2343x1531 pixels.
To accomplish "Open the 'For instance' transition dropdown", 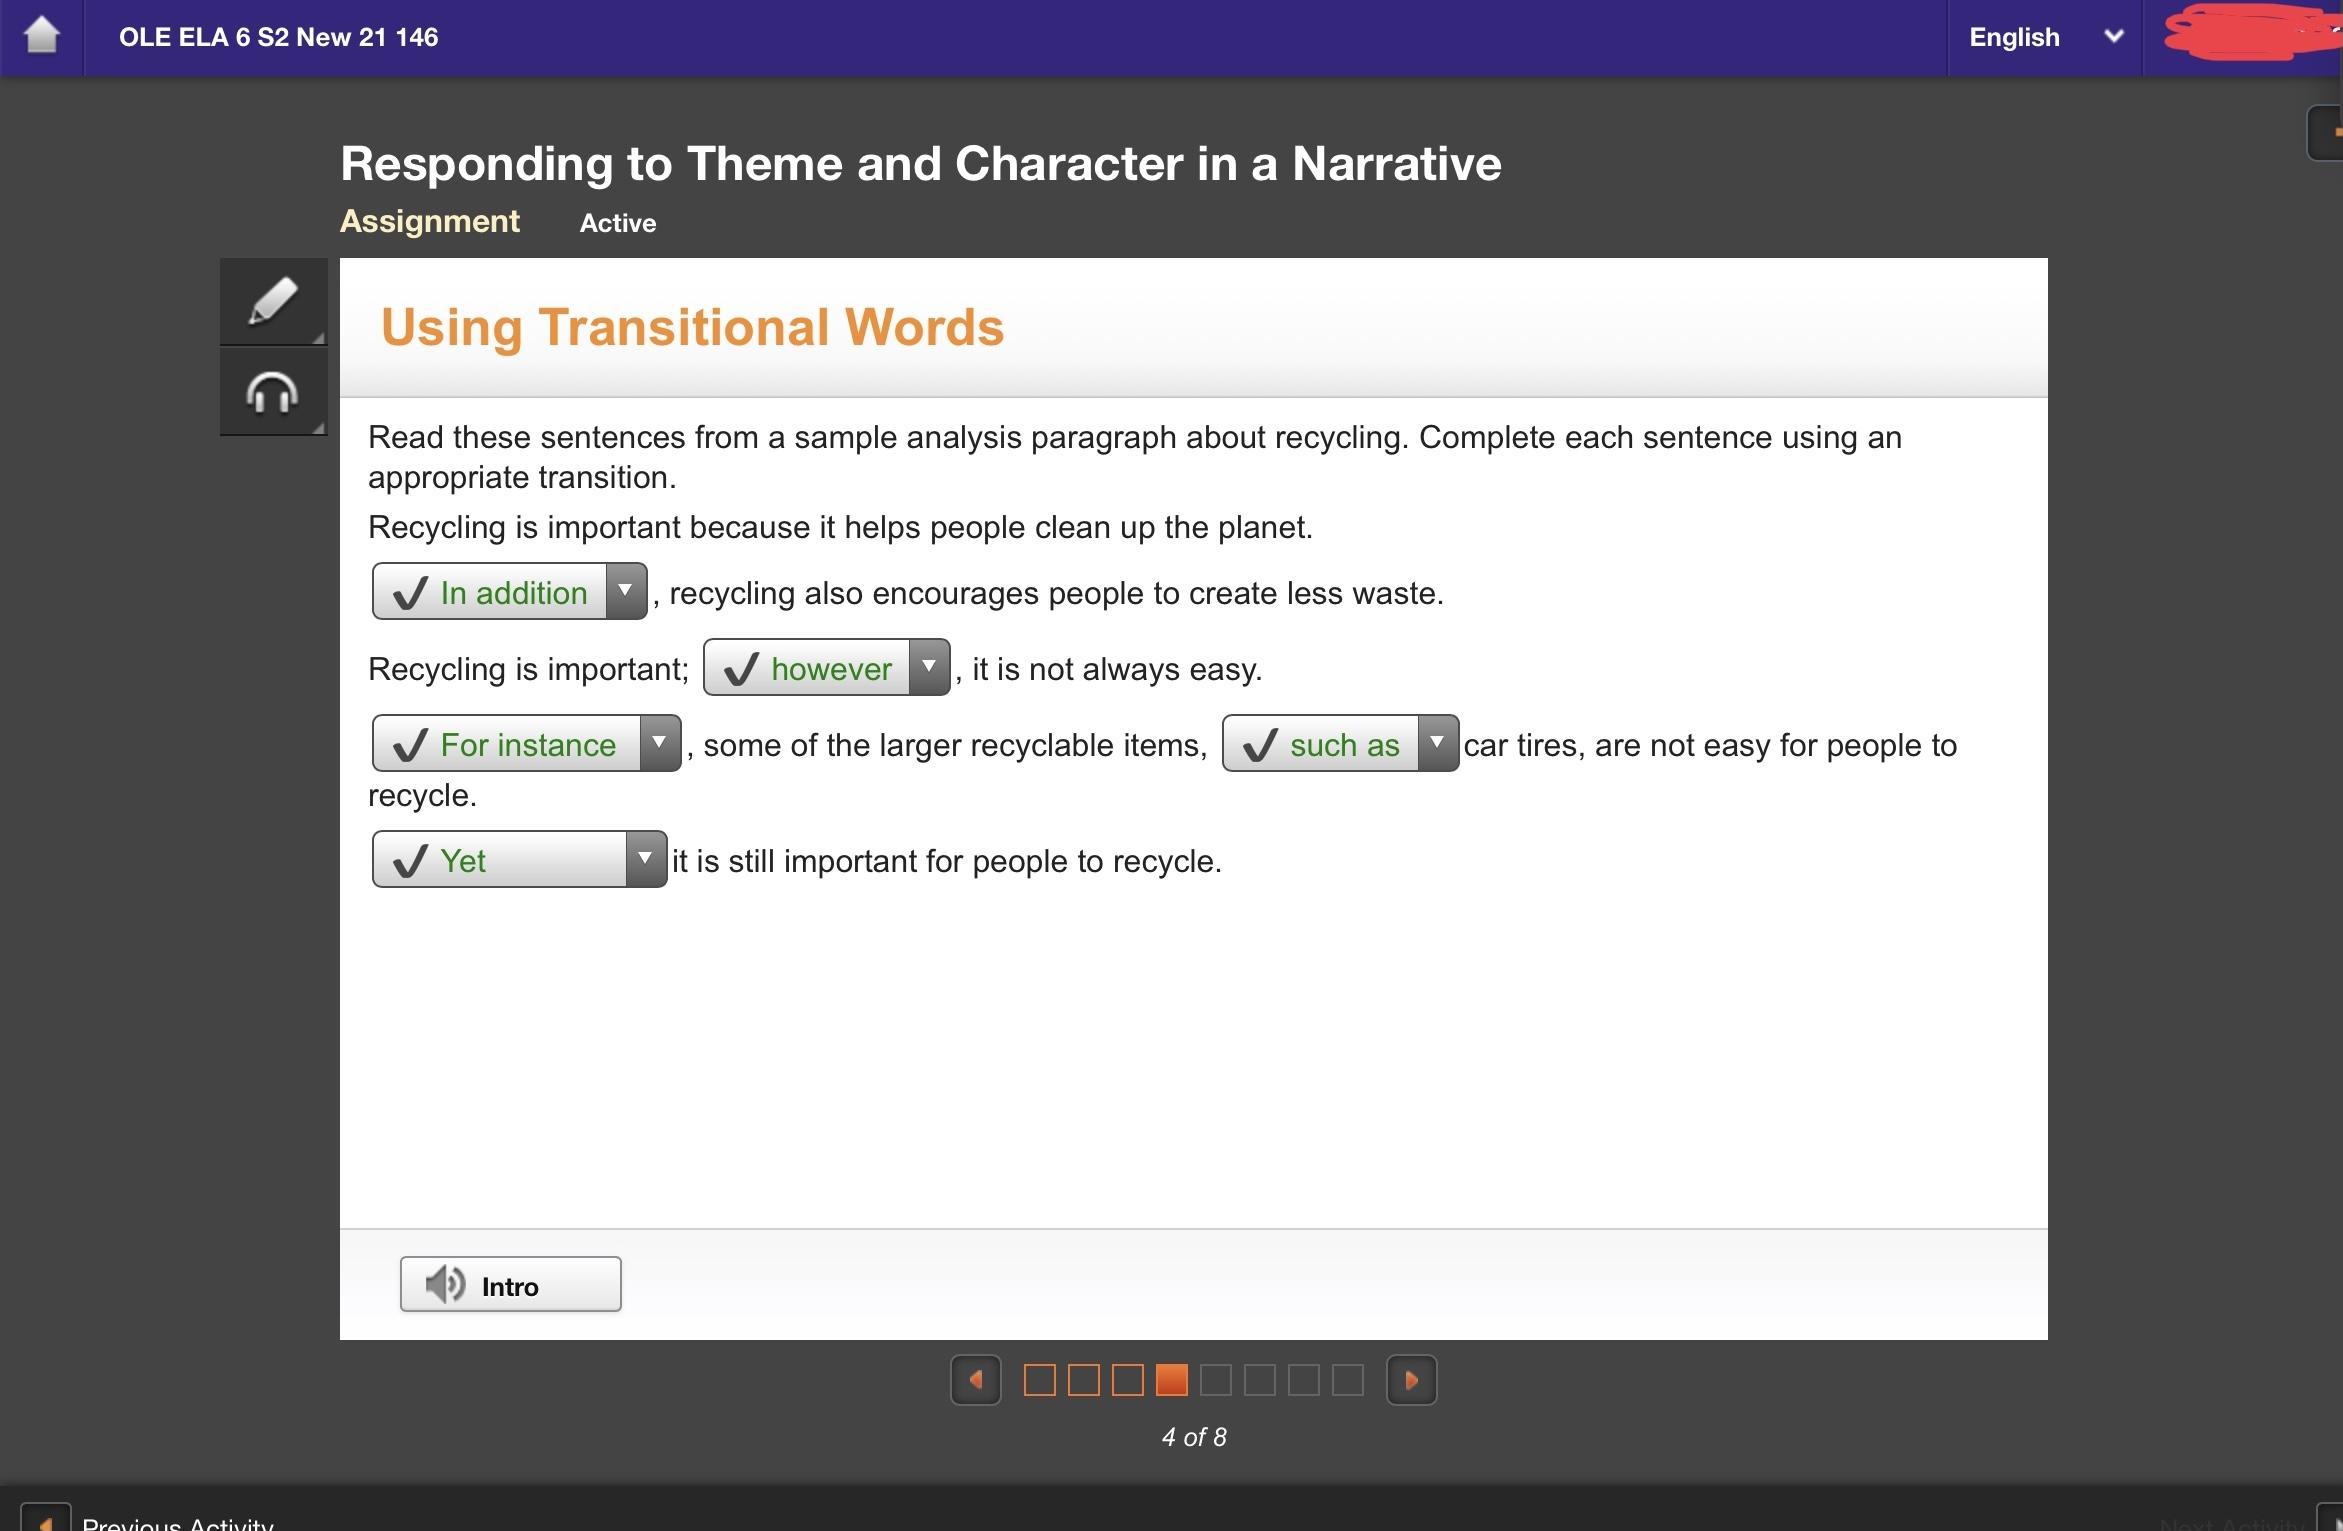I will 660,743.
